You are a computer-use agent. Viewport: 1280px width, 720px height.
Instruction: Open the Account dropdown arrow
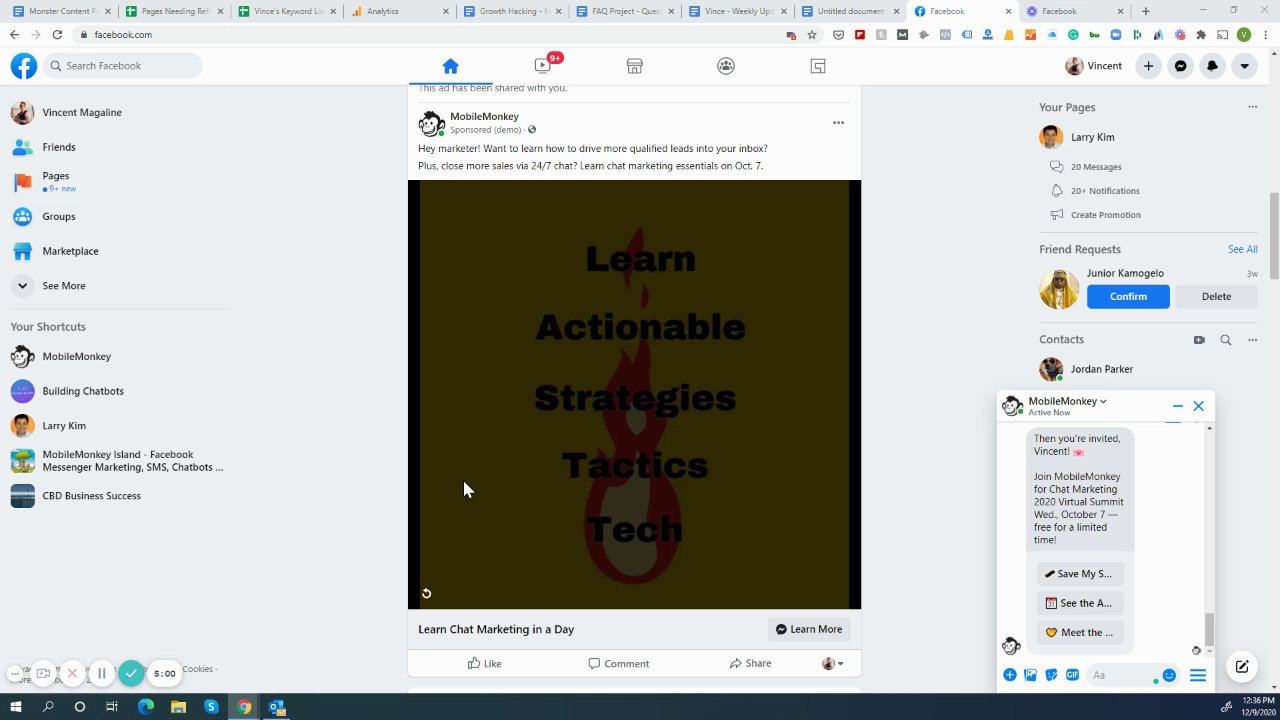[1245, 66]
